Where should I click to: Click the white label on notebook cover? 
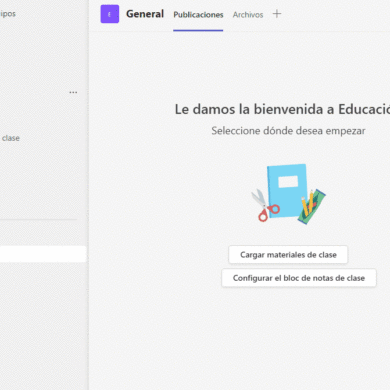pyautogui.click(x=288, y=182)
